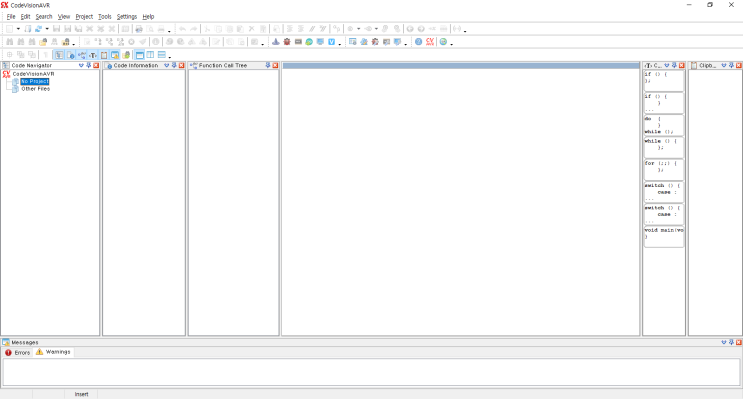The width and height of the screenshot is (743, 399).
Task: Toggle Clipboard History panel visibility button
Action: click(104, 55)
